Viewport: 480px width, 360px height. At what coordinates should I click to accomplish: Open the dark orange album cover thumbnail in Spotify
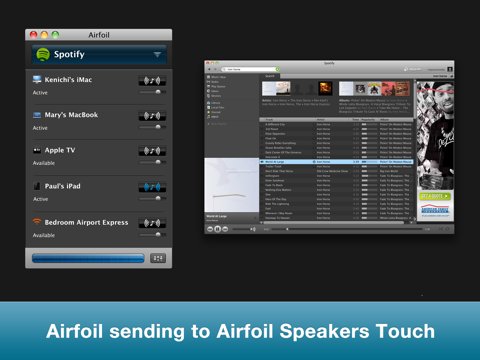click(x=325, y=88)
